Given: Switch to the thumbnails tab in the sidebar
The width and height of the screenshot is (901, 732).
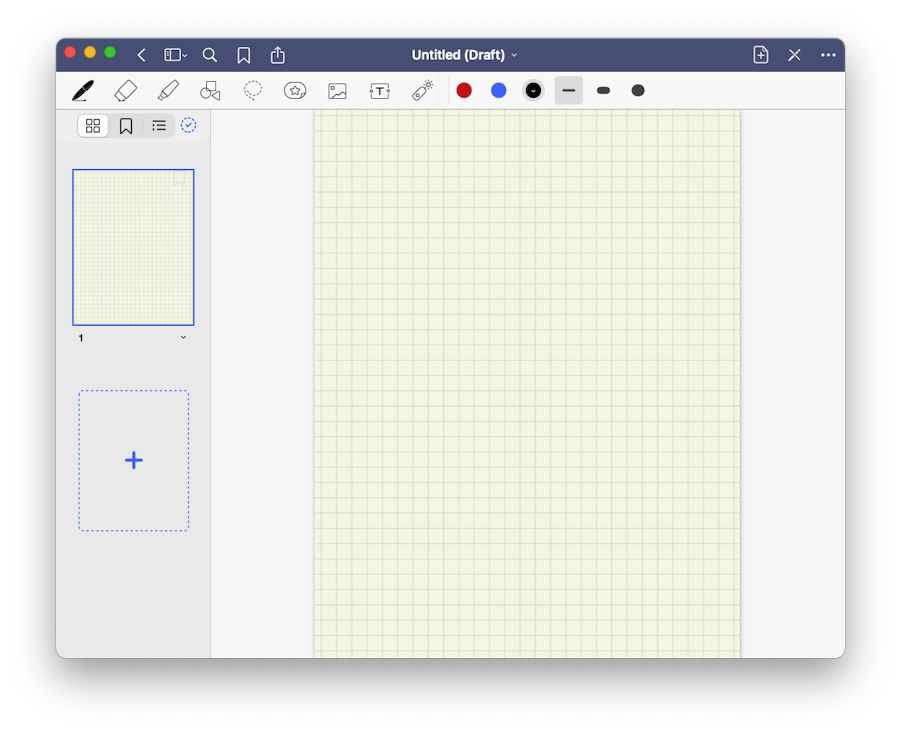Looking at the screenshot, I should pos(93,126).
